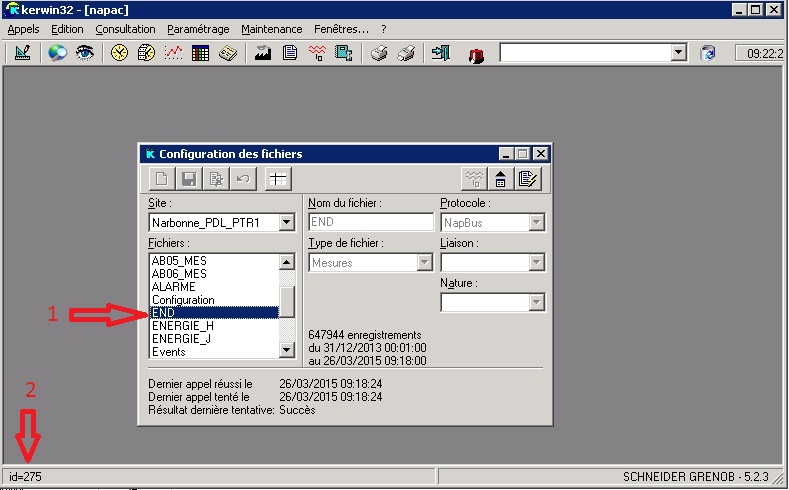Click the Nom du fichier text field
The height and width of the screenshot is (490, 789).
point(370,222)
